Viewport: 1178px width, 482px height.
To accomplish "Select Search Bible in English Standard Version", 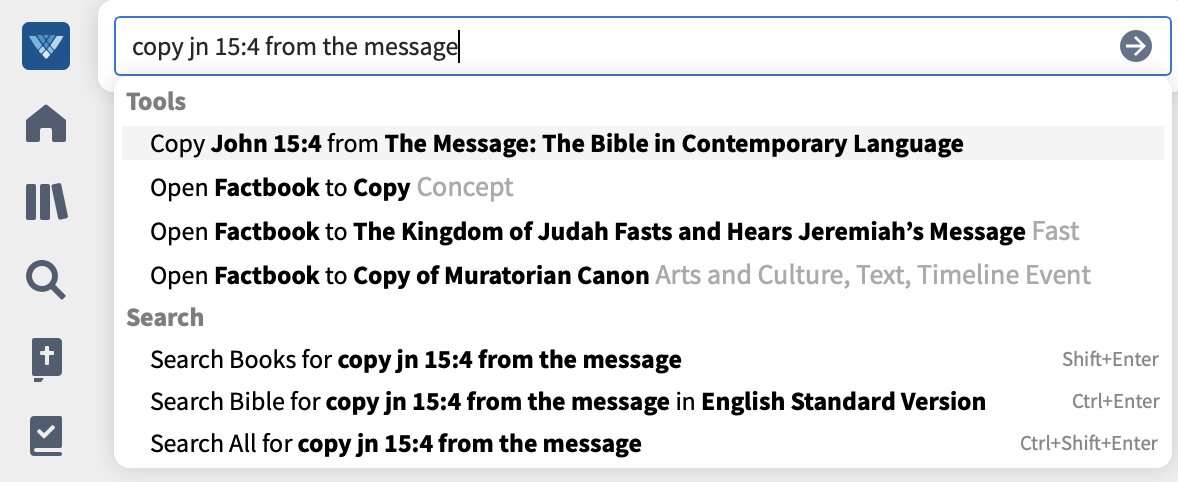I will pyautogui.click(x=642, y=402).
